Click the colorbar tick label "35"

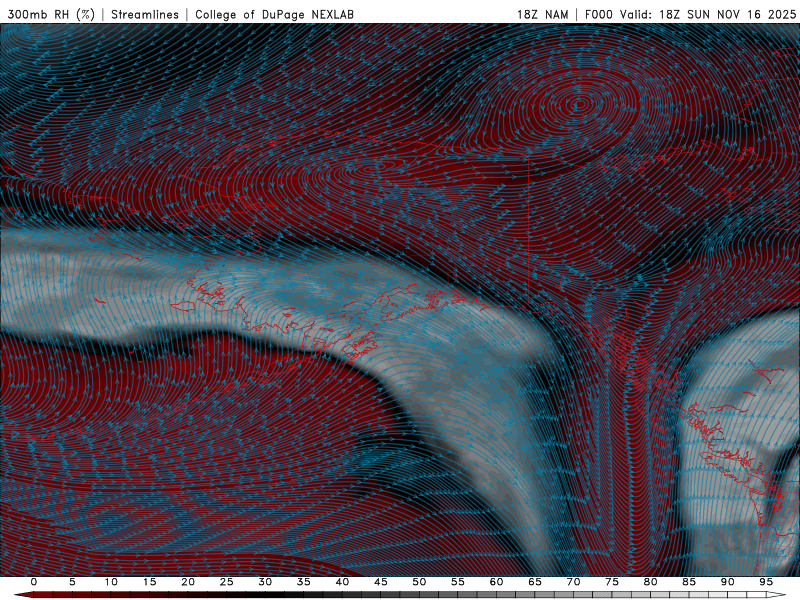tap(304, 582)
